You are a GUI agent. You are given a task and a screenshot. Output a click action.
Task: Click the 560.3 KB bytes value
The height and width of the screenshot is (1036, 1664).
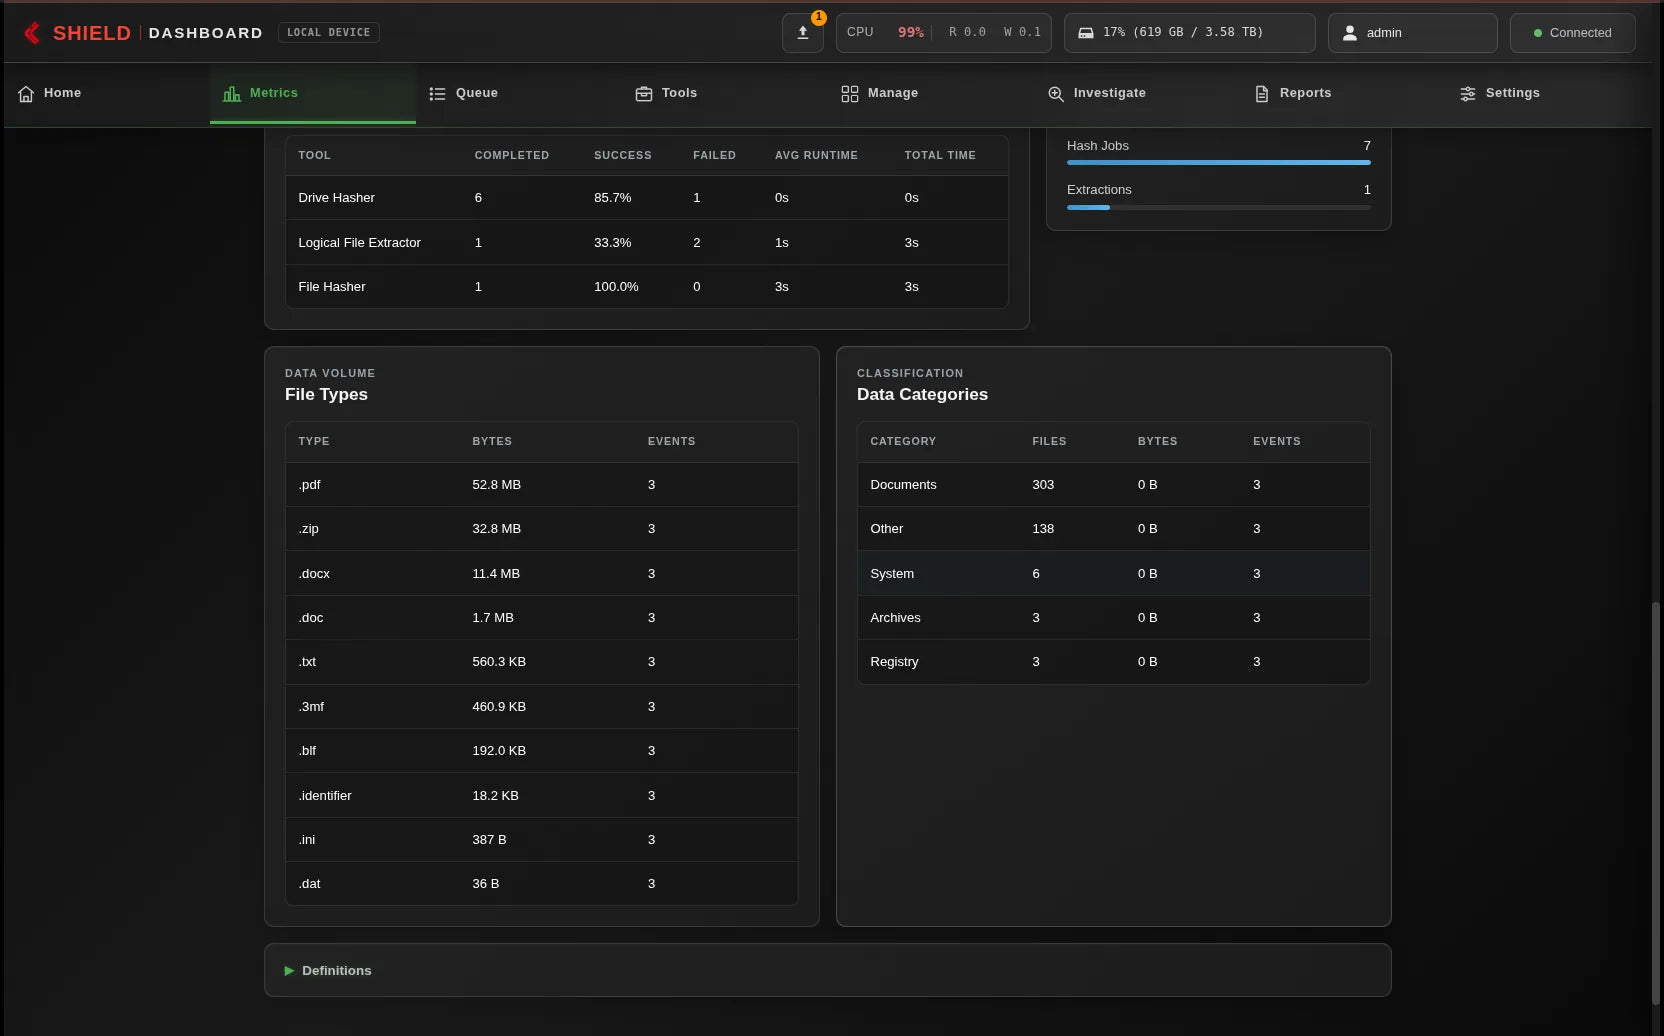(x=499, y=662)
